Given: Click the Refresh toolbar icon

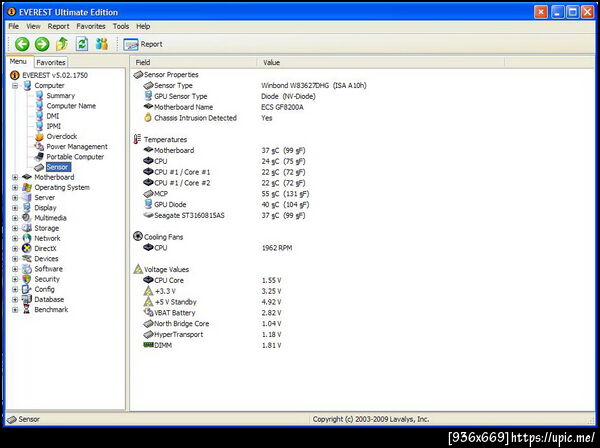Looking at the screenshot, I should (x=82, y=44).
